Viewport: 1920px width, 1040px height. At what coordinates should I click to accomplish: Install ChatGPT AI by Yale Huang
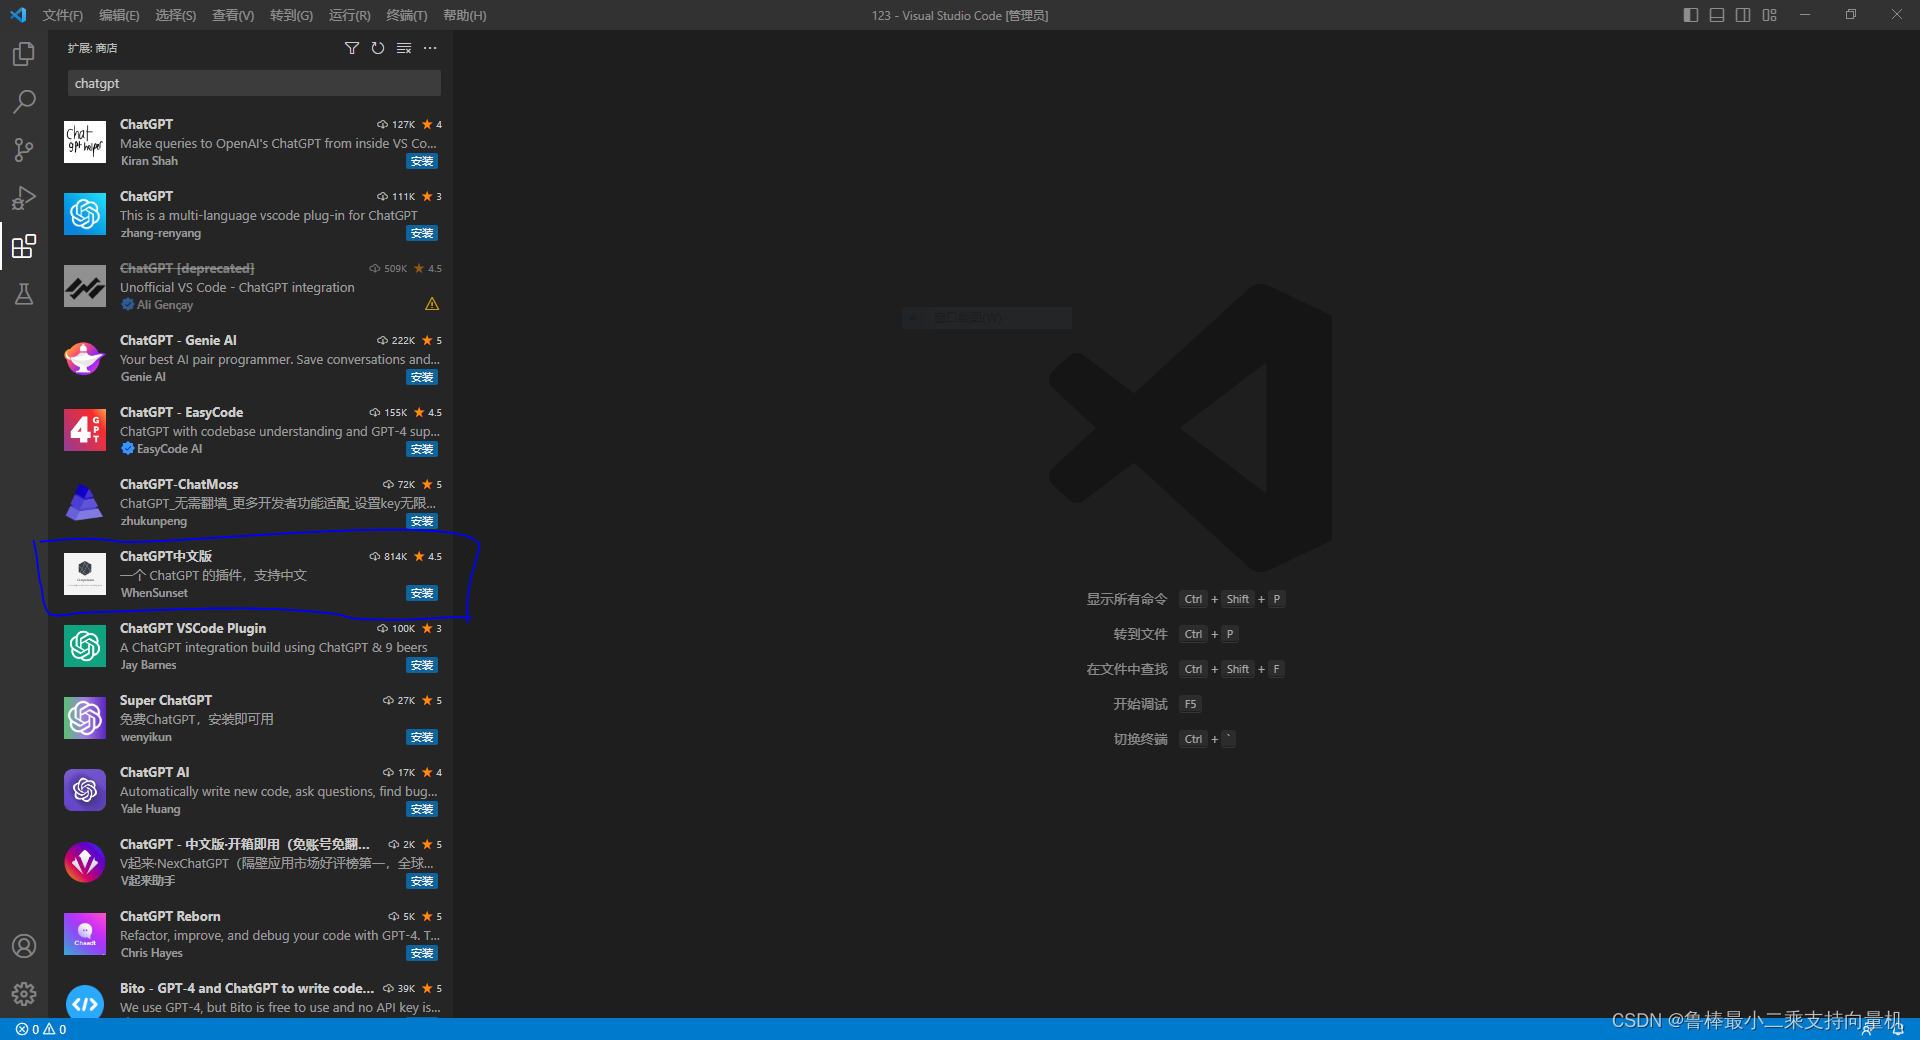422,809
